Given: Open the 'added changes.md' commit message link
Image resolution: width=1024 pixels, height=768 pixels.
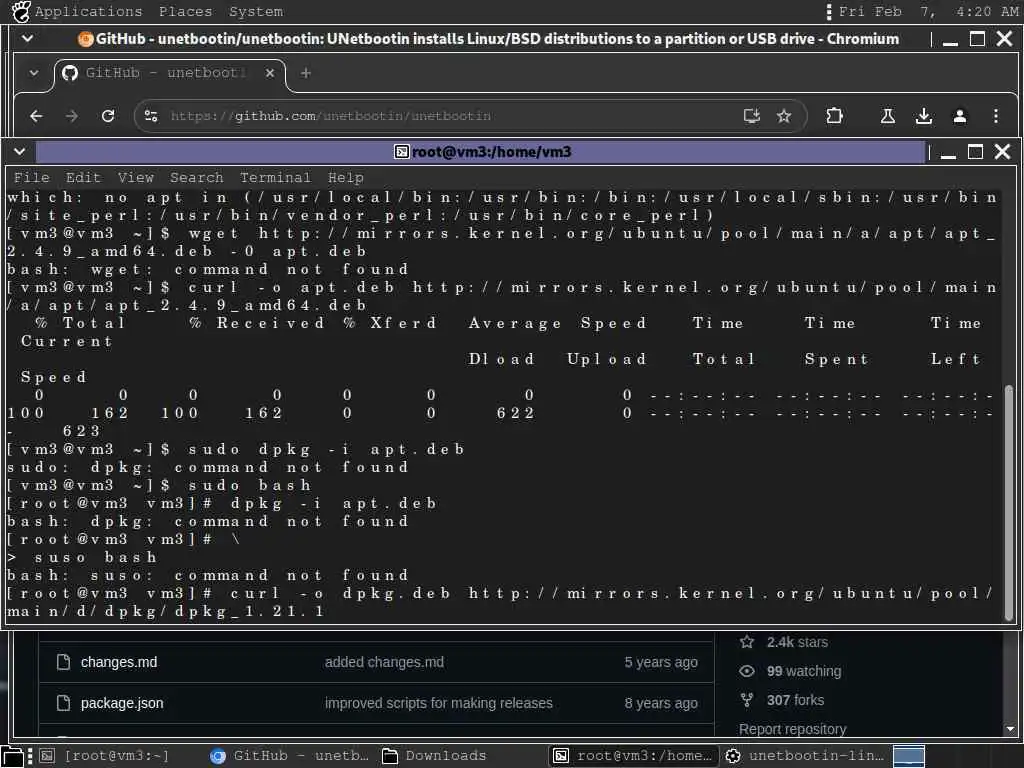Looking at the screenshot, I should (x=384, y=662).
